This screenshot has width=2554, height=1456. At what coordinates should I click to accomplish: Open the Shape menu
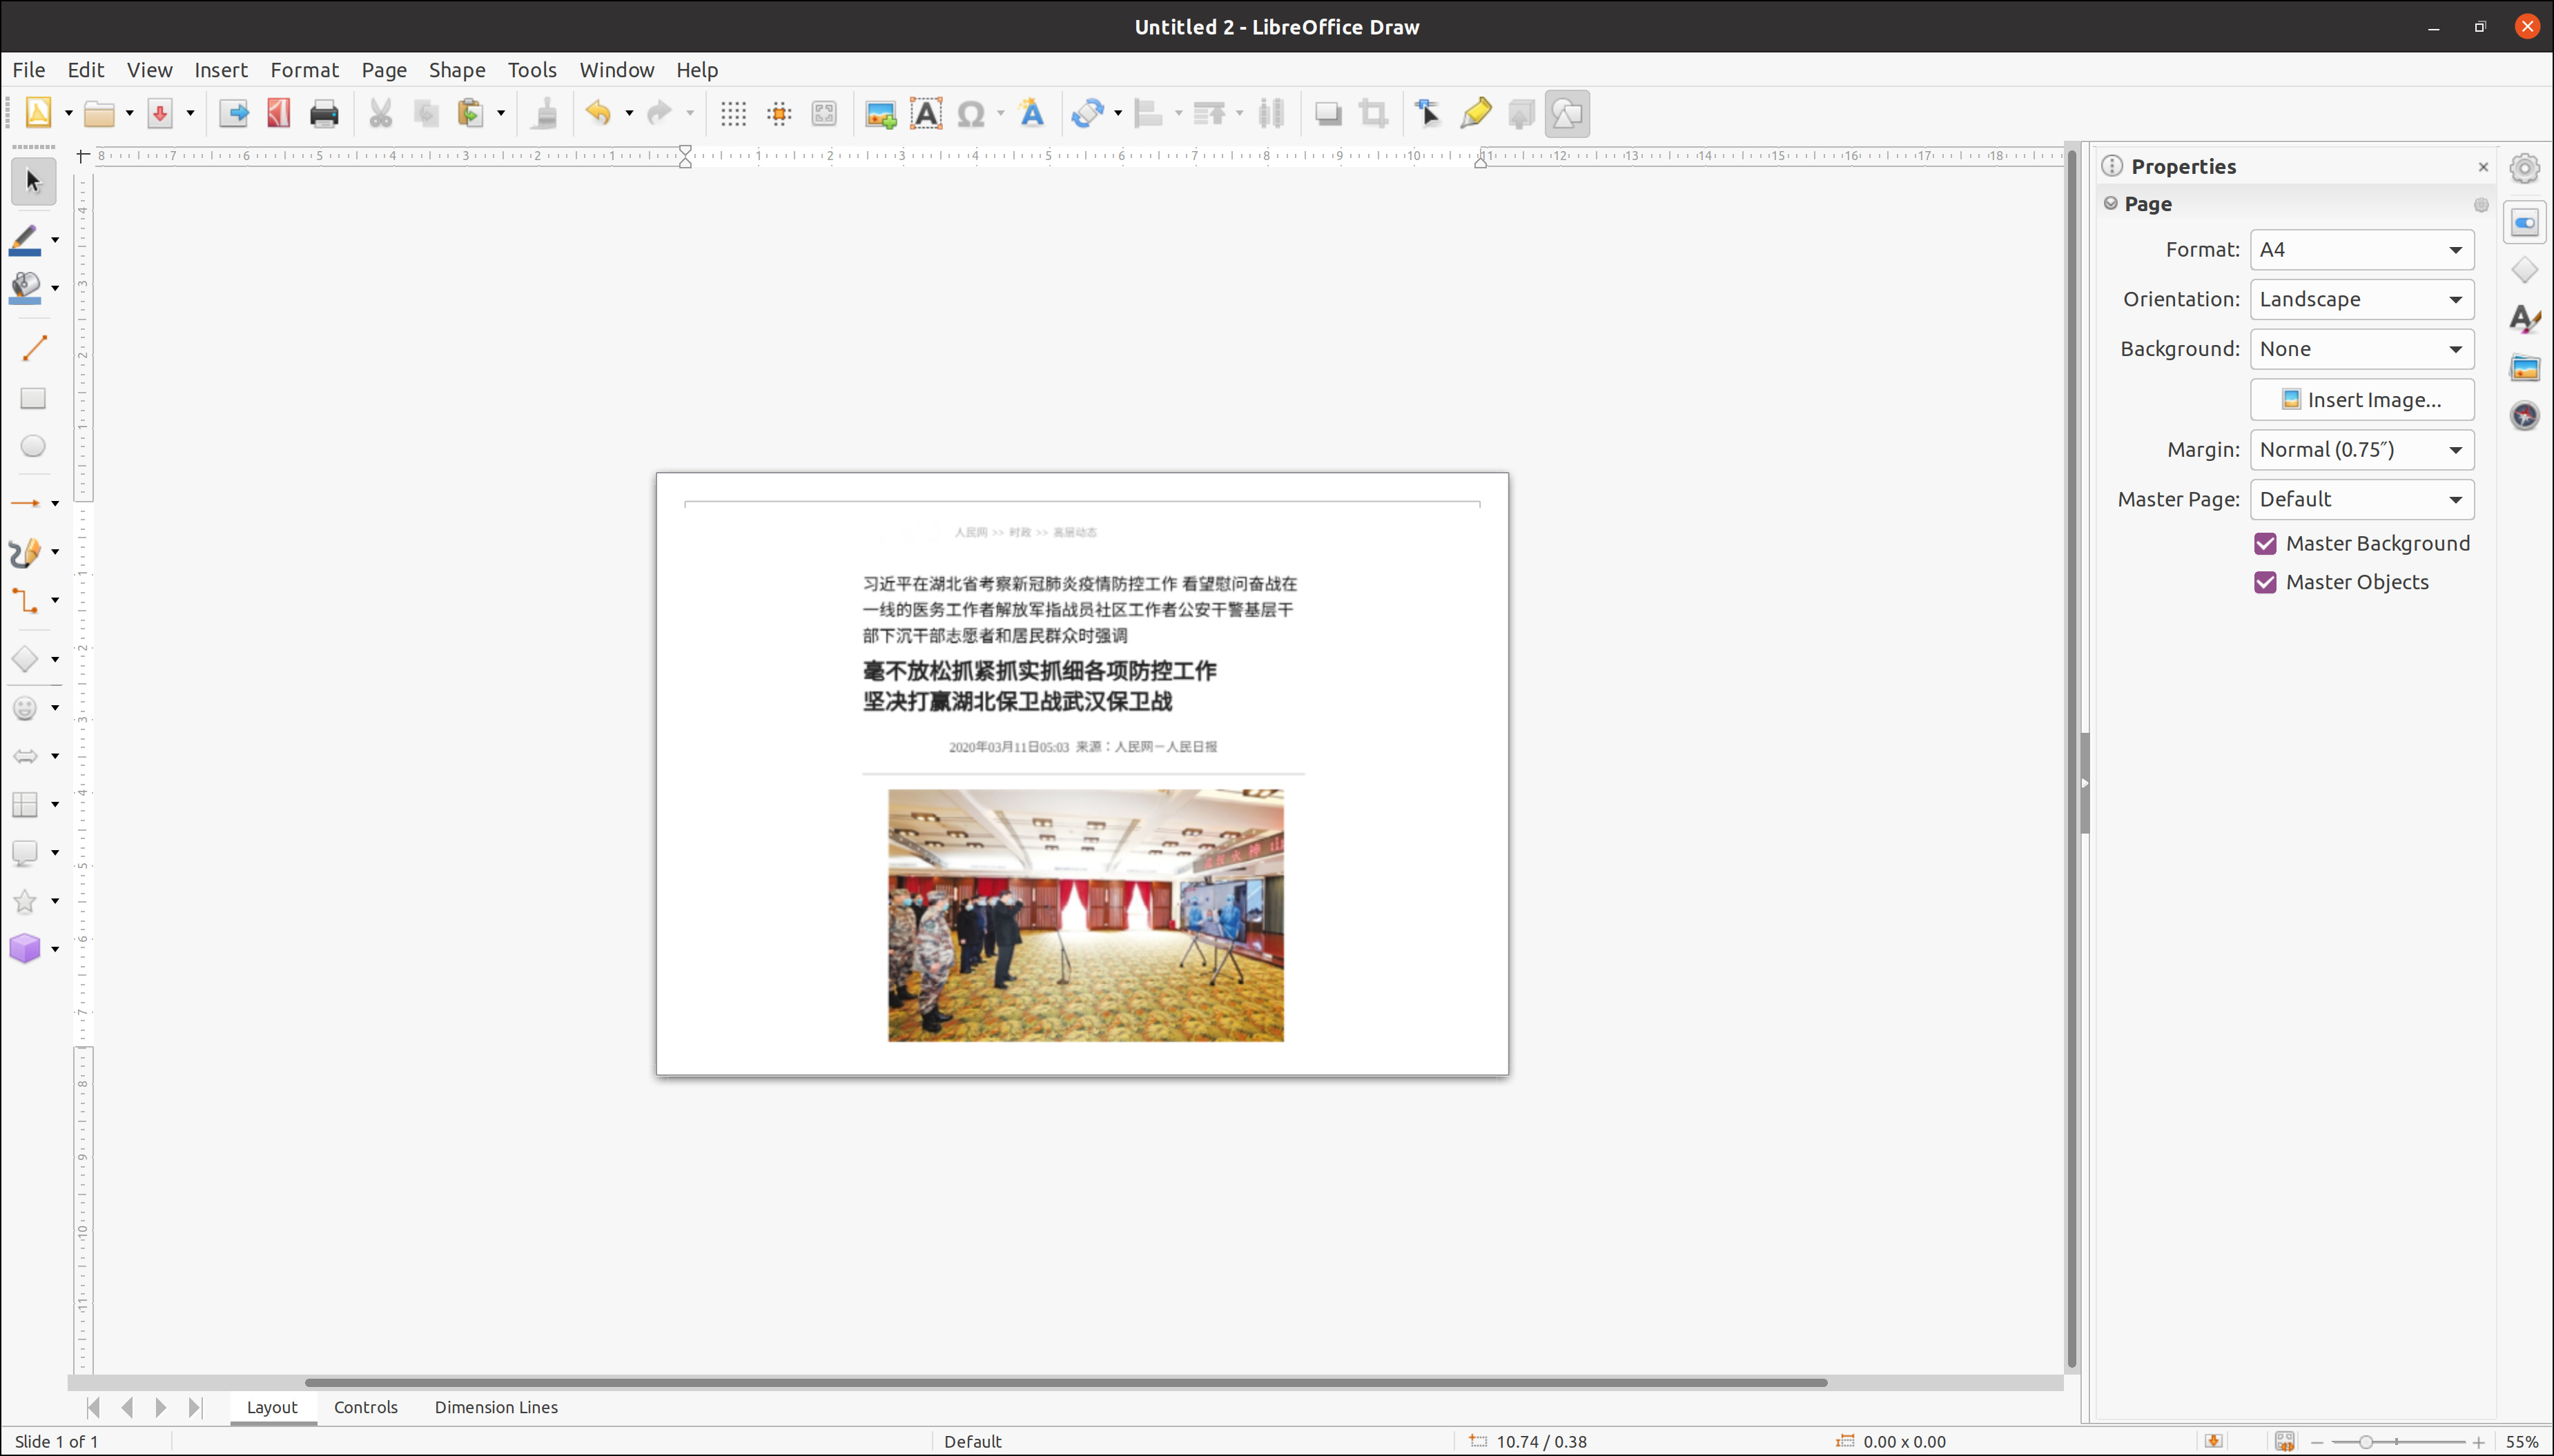point(457,70)
